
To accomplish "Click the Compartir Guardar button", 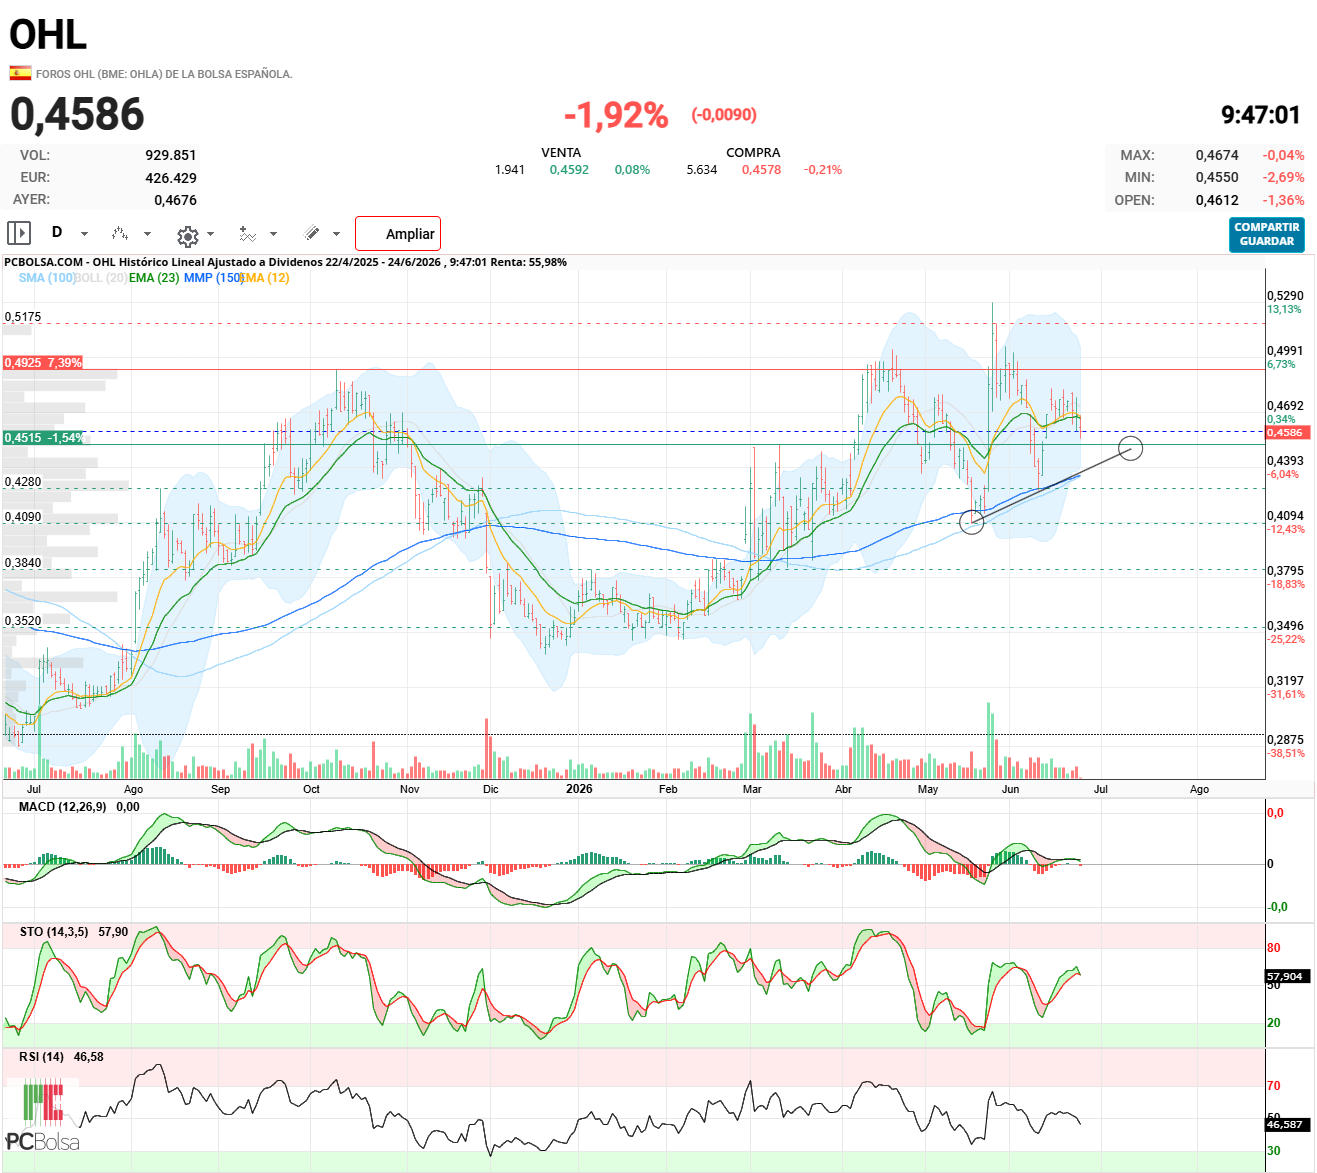I will coord(1267,234).
